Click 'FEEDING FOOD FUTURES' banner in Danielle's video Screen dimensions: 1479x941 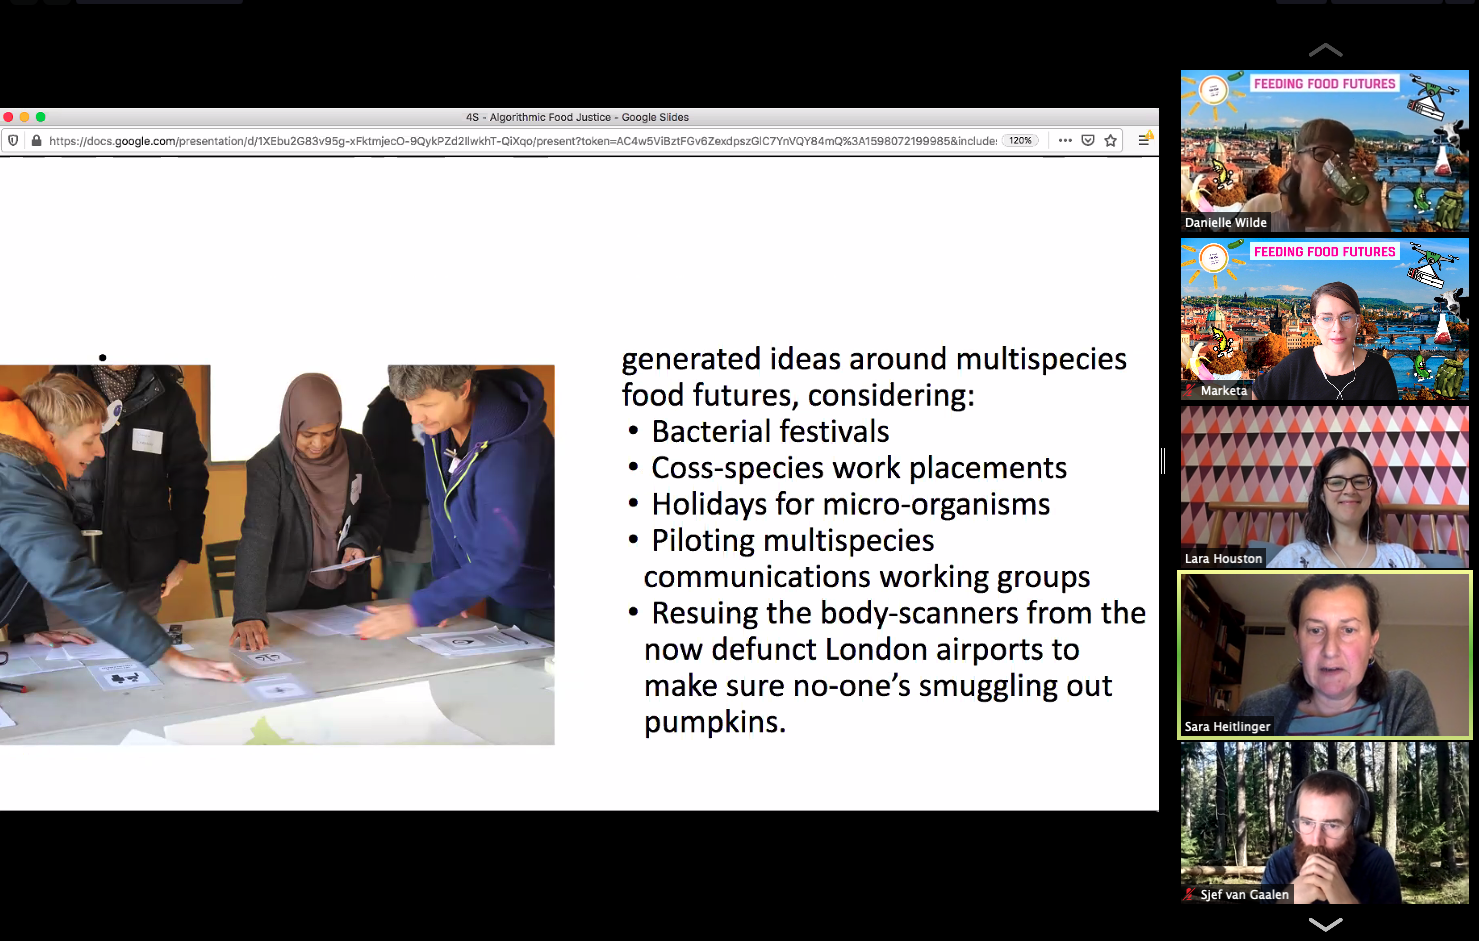pyautogui.click(x=1324, y=84)
